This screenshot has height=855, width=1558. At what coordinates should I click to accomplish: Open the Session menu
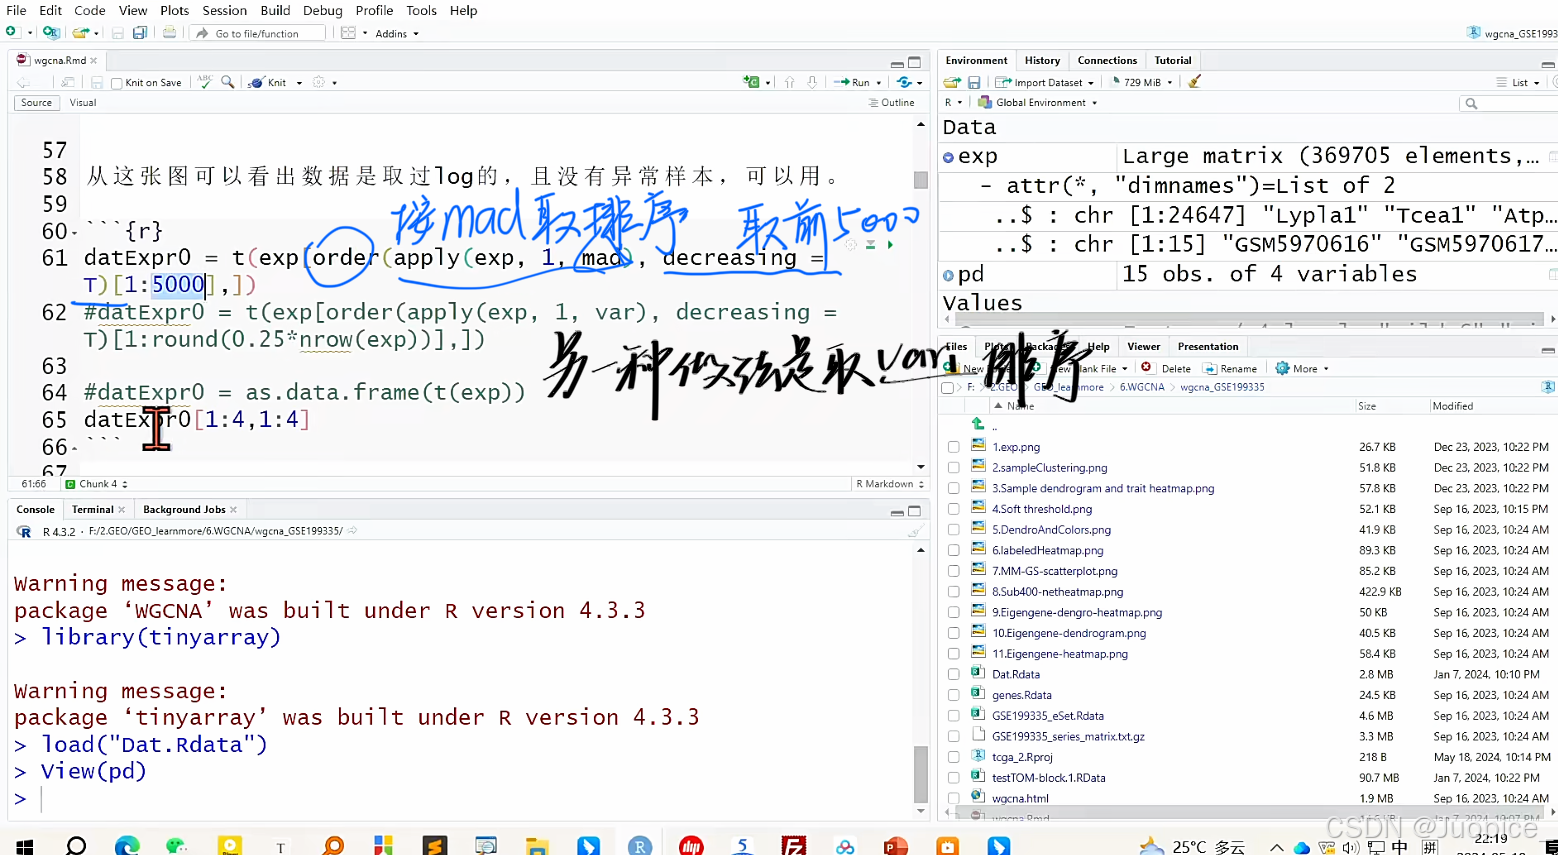224,10
